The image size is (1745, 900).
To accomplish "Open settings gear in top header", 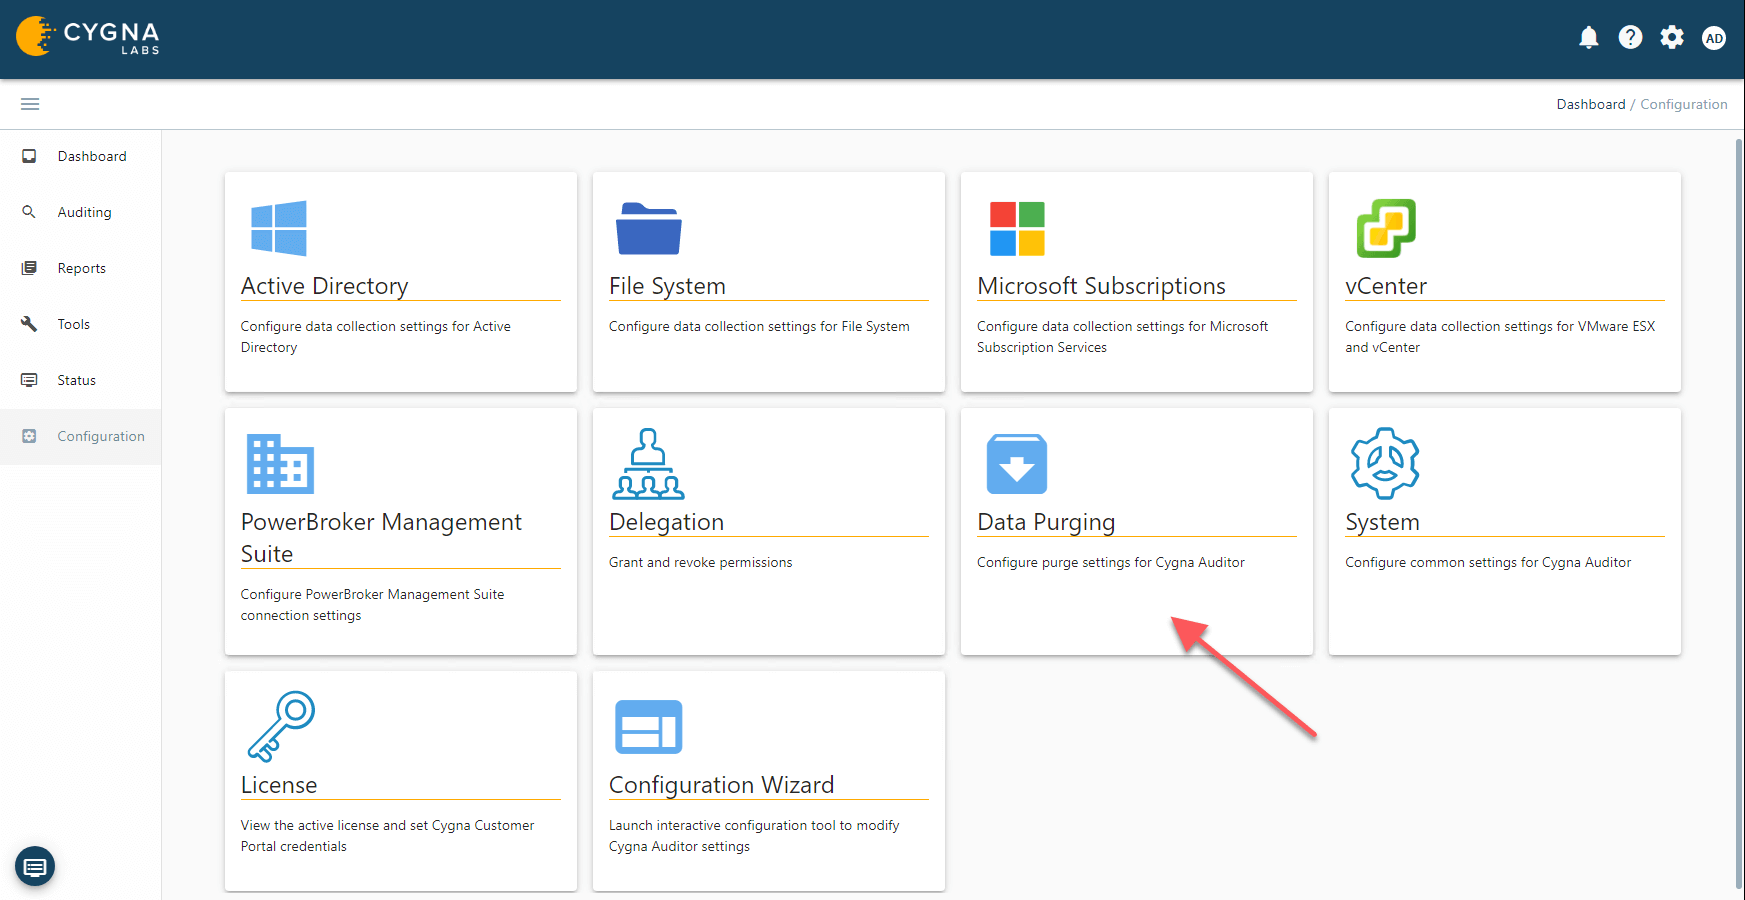I will 1672,38.
